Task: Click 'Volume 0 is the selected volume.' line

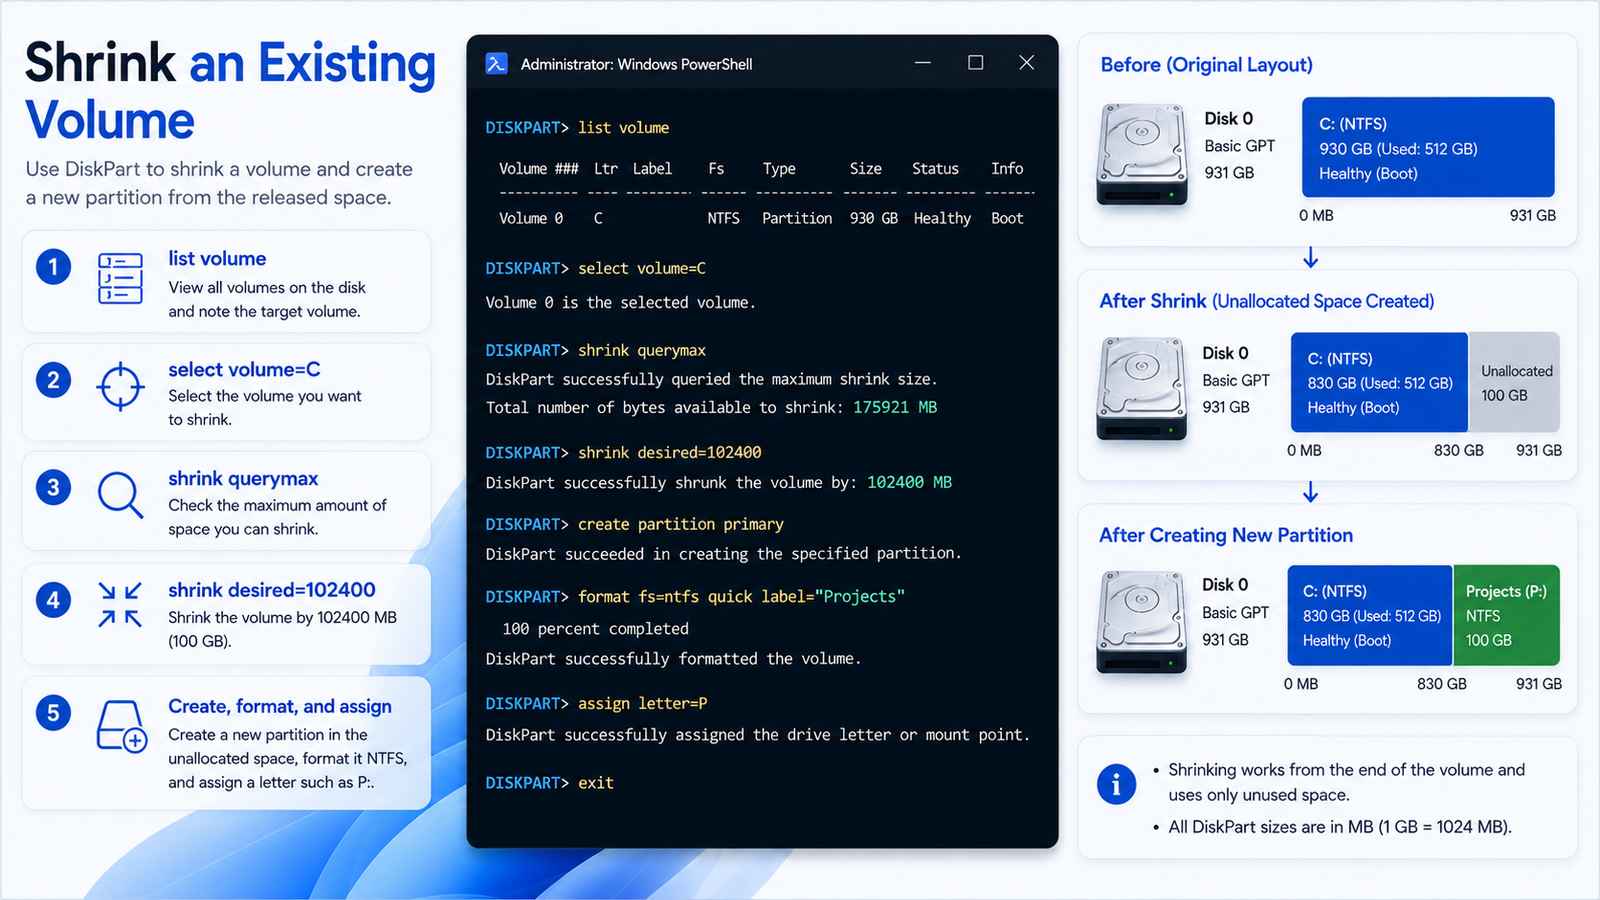Action: pos(620,303)
